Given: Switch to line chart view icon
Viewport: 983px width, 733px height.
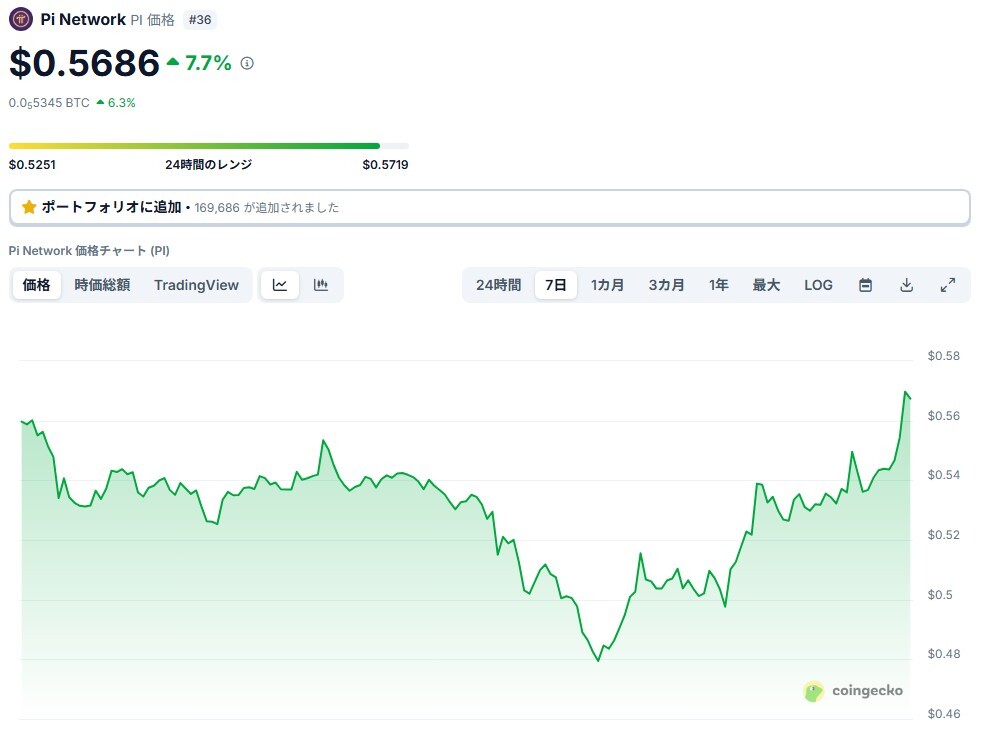Looking at the screenshot, I should click(280, 285).
